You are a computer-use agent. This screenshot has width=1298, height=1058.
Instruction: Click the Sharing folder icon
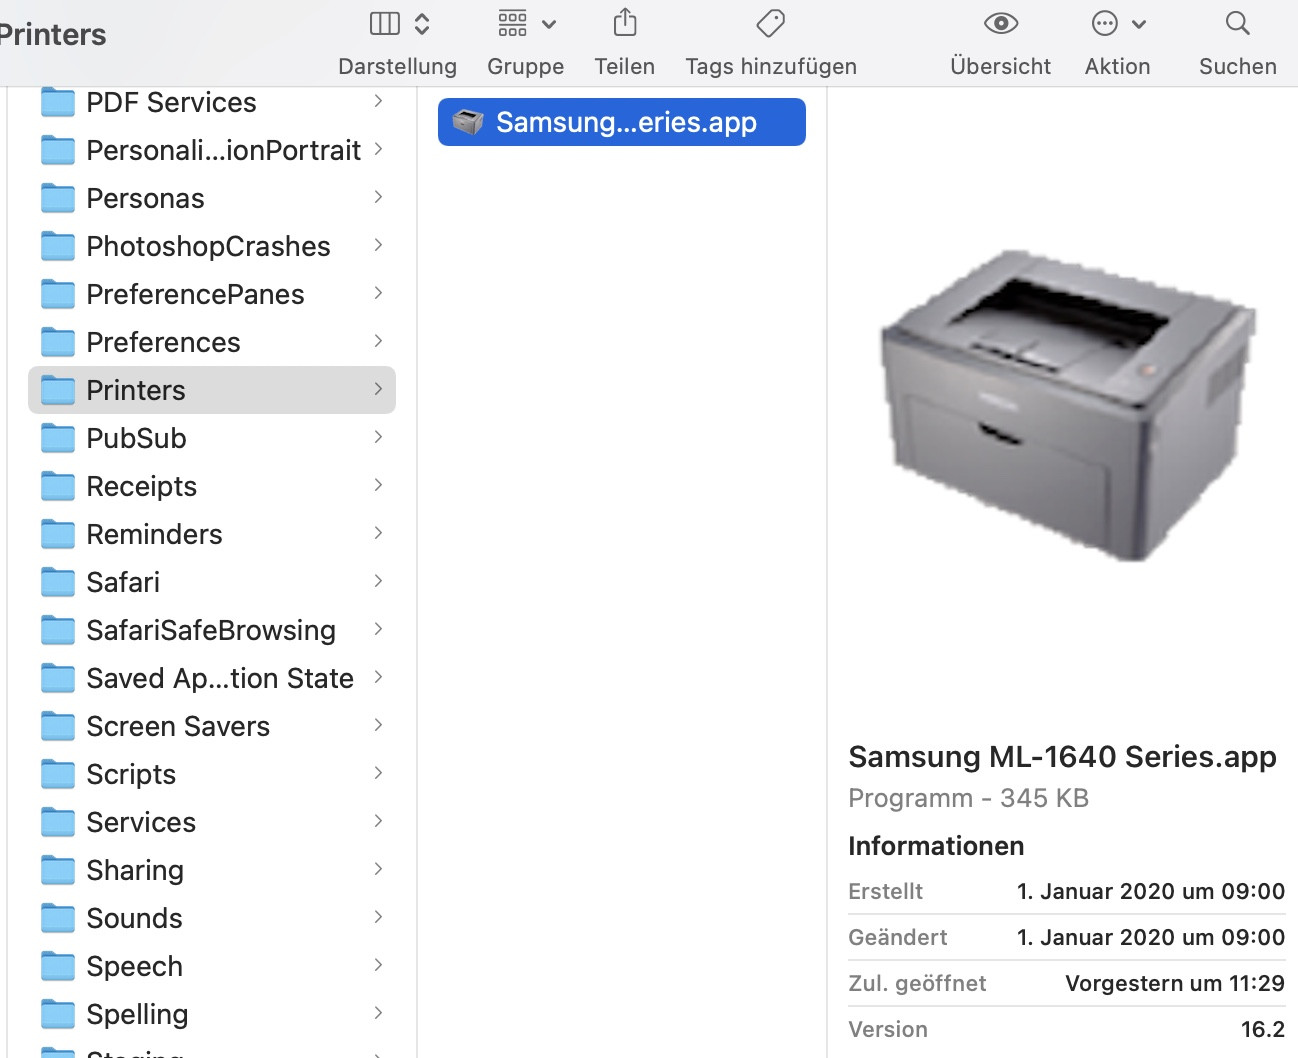pos(58,870)
